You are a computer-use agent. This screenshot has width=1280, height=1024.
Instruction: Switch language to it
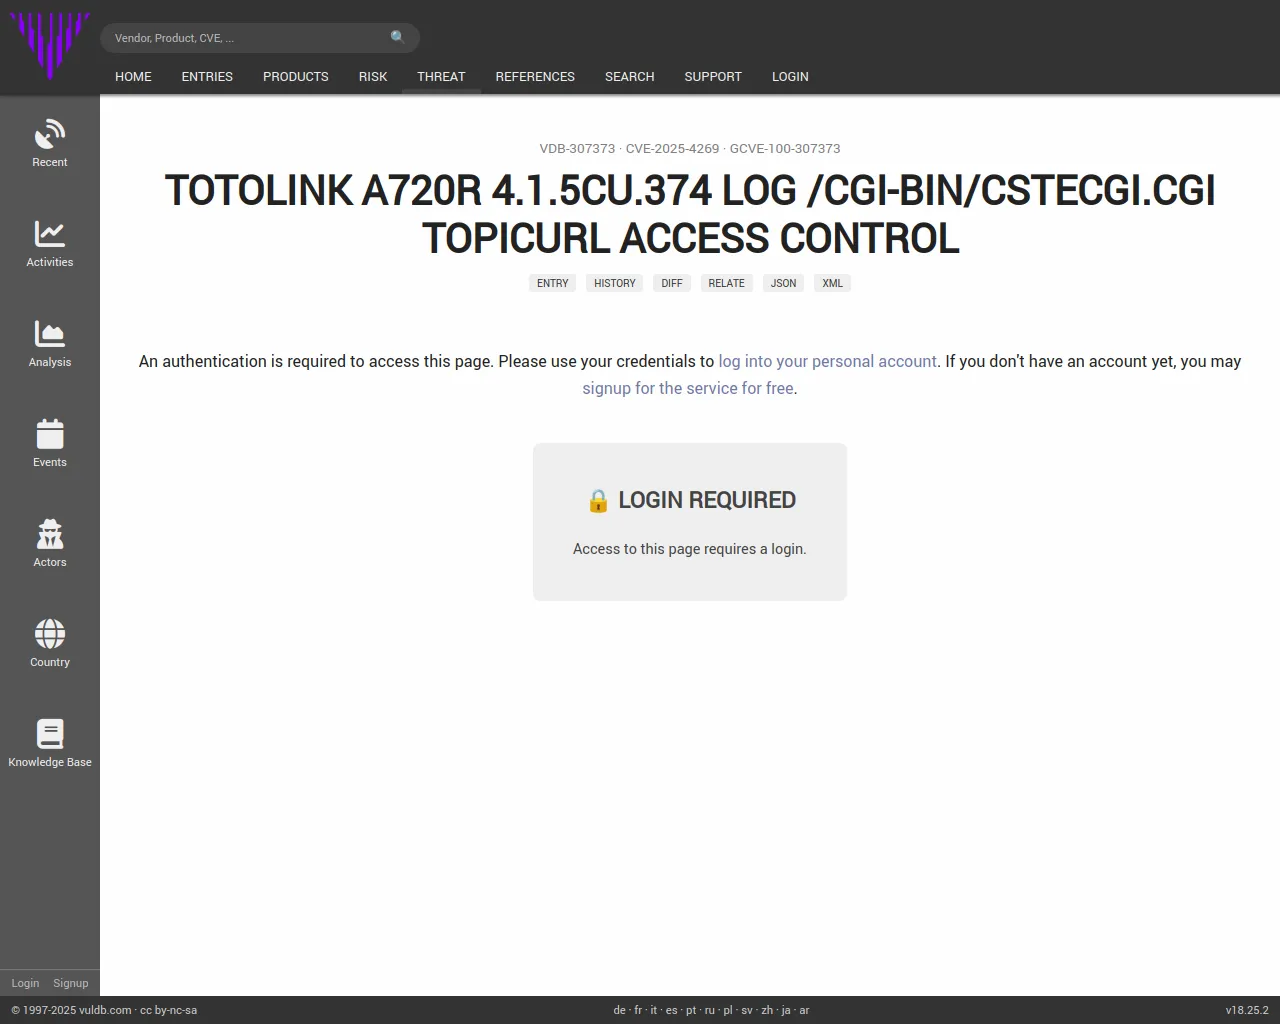coord(654,1010)
